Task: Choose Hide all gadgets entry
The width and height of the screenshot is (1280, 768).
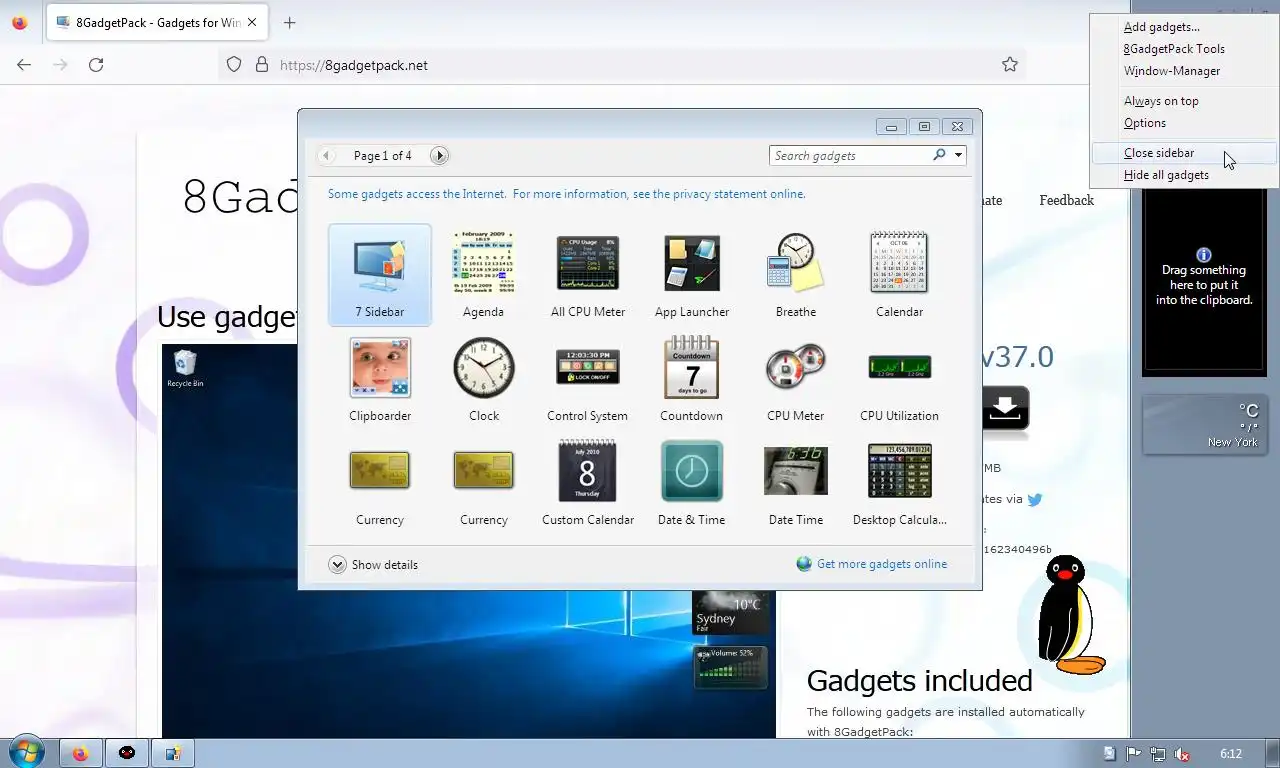Action: coord(1184,175)
